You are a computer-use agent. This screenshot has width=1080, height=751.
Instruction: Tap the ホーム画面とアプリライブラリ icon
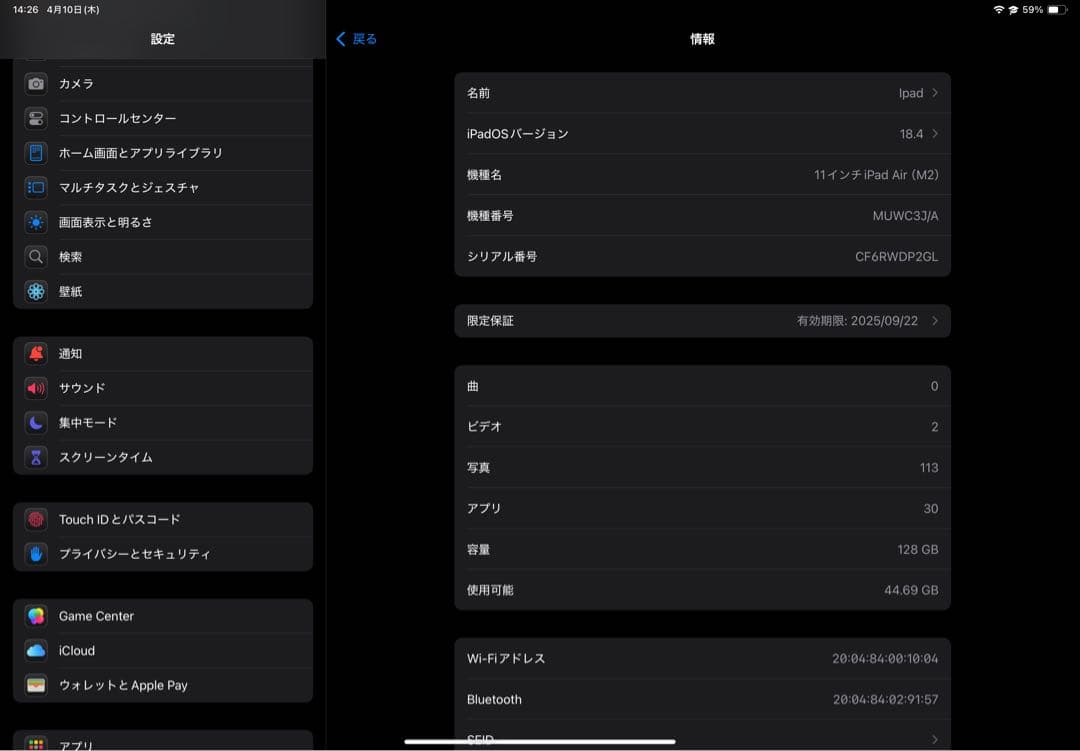pos(36,153)
